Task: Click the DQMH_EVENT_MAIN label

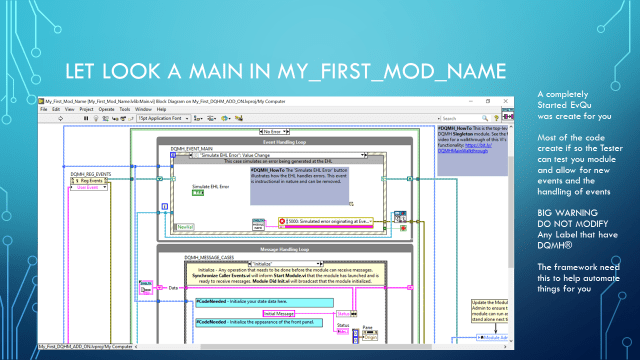Action: click(x=191, y=149)
